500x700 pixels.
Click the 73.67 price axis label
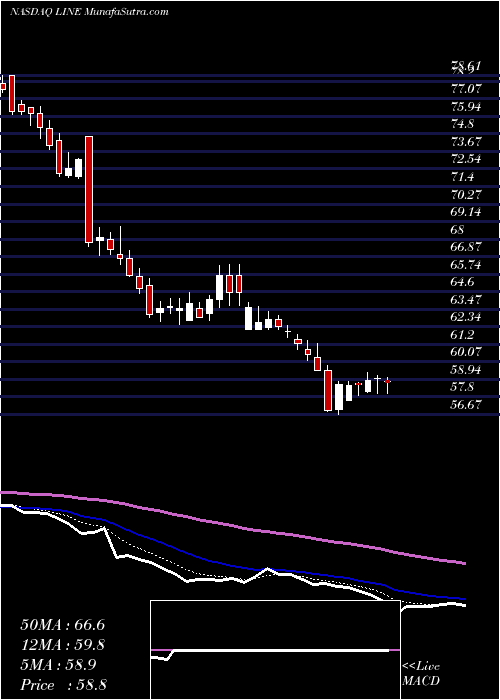pos(467,142)
